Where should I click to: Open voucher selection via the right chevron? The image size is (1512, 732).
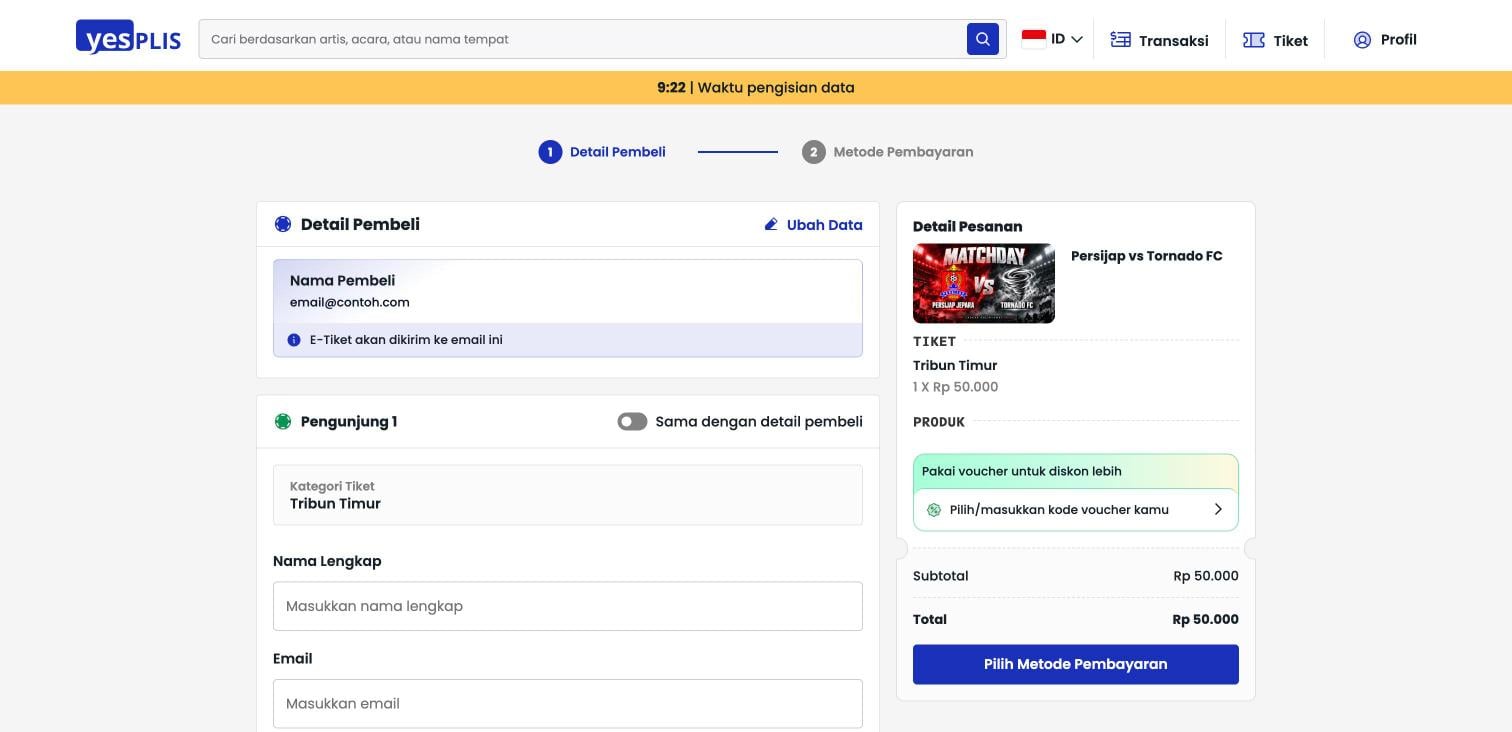[x=1218, y=509]
